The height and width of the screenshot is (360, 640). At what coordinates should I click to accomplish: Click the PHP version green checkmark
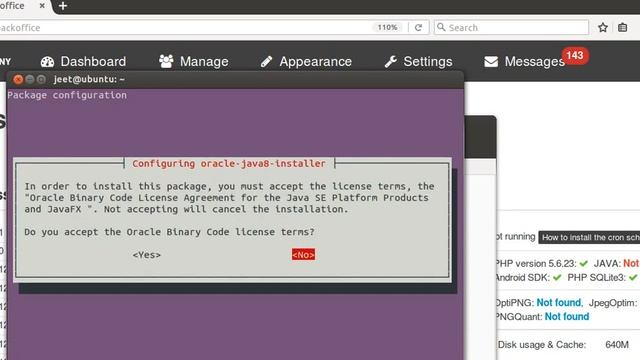pyautogui.click(x=584, y=263)
